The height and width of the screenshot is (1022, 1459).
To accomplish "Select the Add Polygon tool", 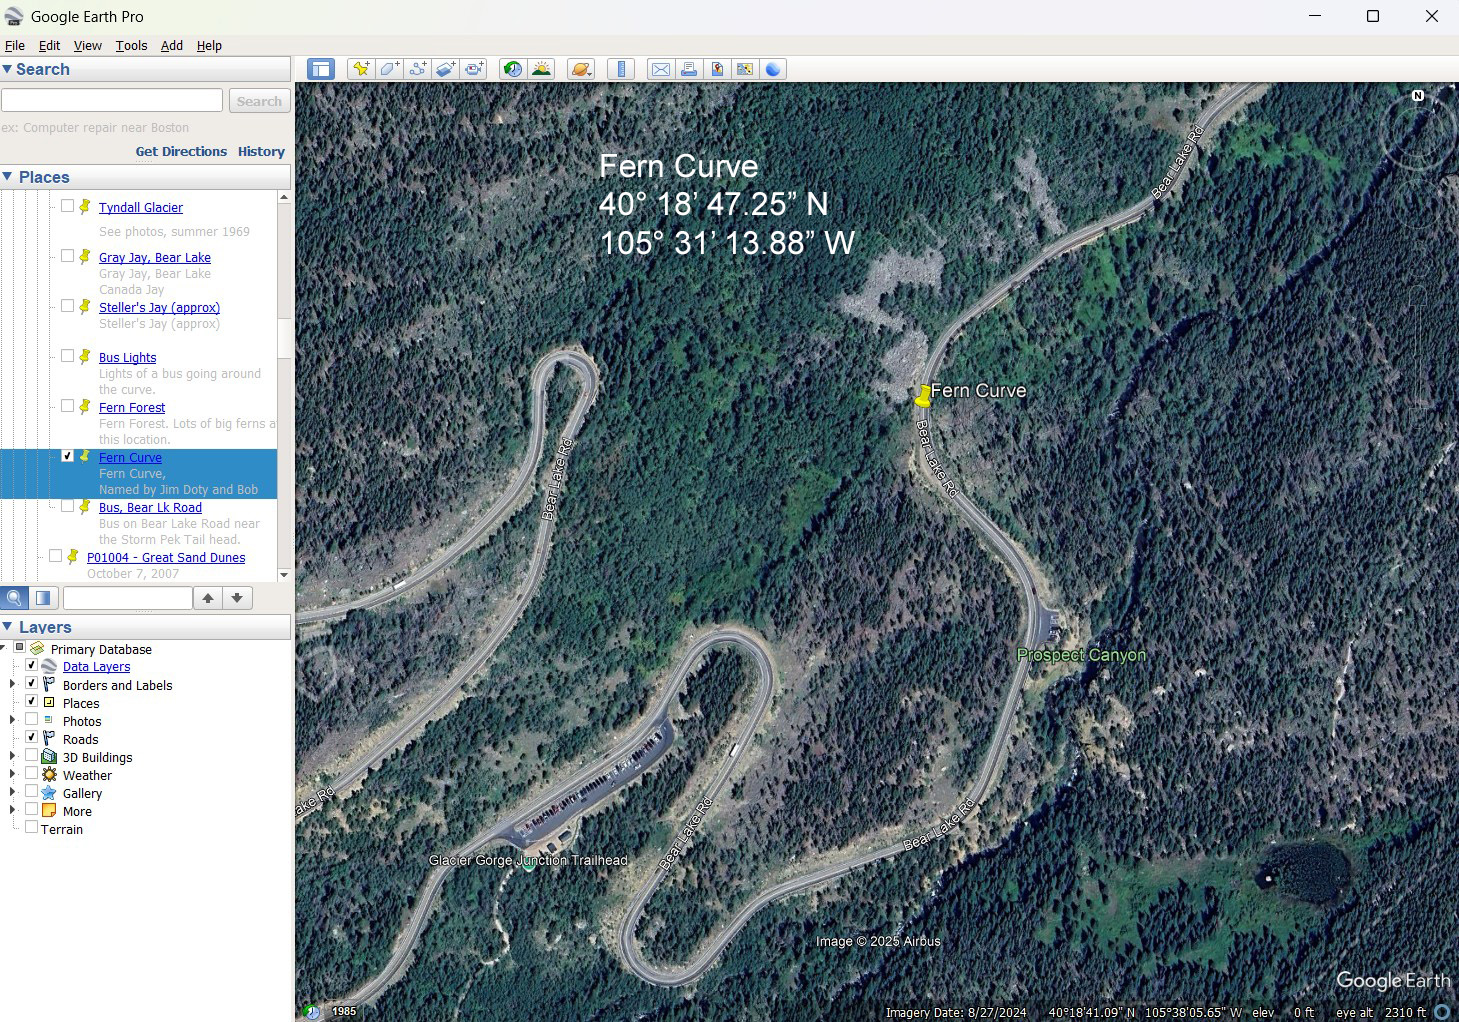I will [x=389, y=69].
